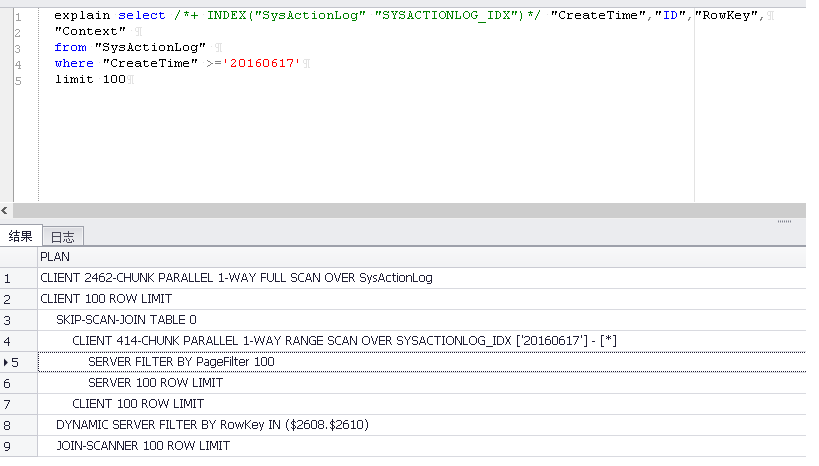Click the SERVER FILTER BY PageFilter 100 cell
Image resolution: width=819 pixels, height=466 pixels.
pos(181,362)
